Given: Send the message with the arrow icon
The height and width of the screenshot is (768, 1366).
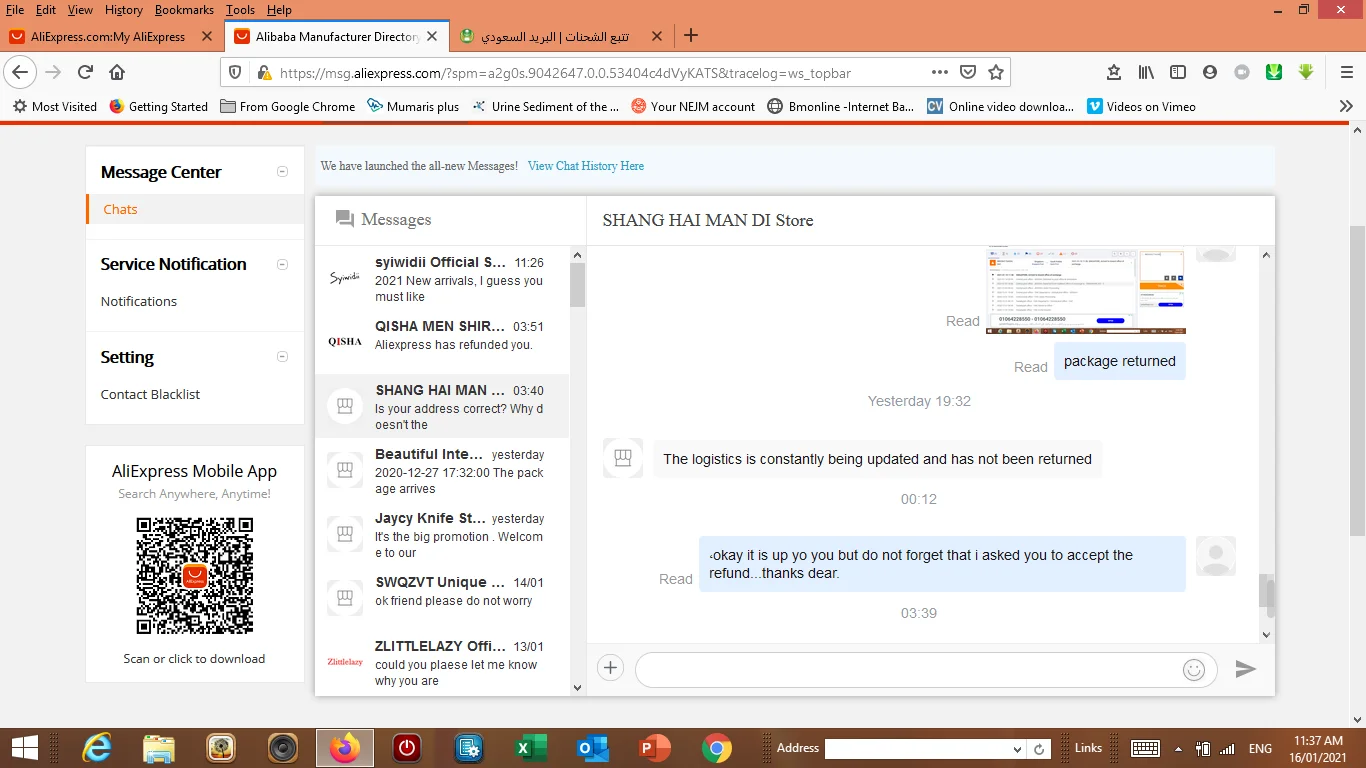Looking at the screenshot, I should click(1245, 669).
